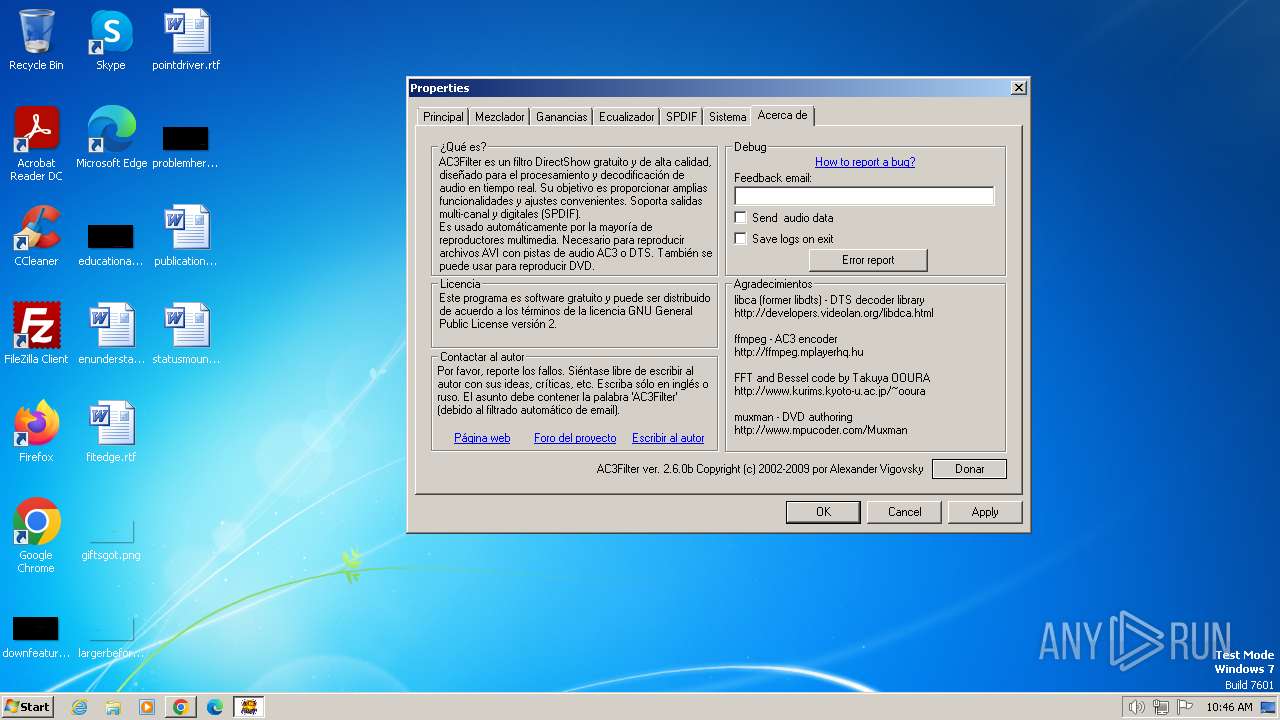The width and height of the screenshot is (1280, 720).
Task: Switch to the SPDIF tab
Action: click(681, 117)
